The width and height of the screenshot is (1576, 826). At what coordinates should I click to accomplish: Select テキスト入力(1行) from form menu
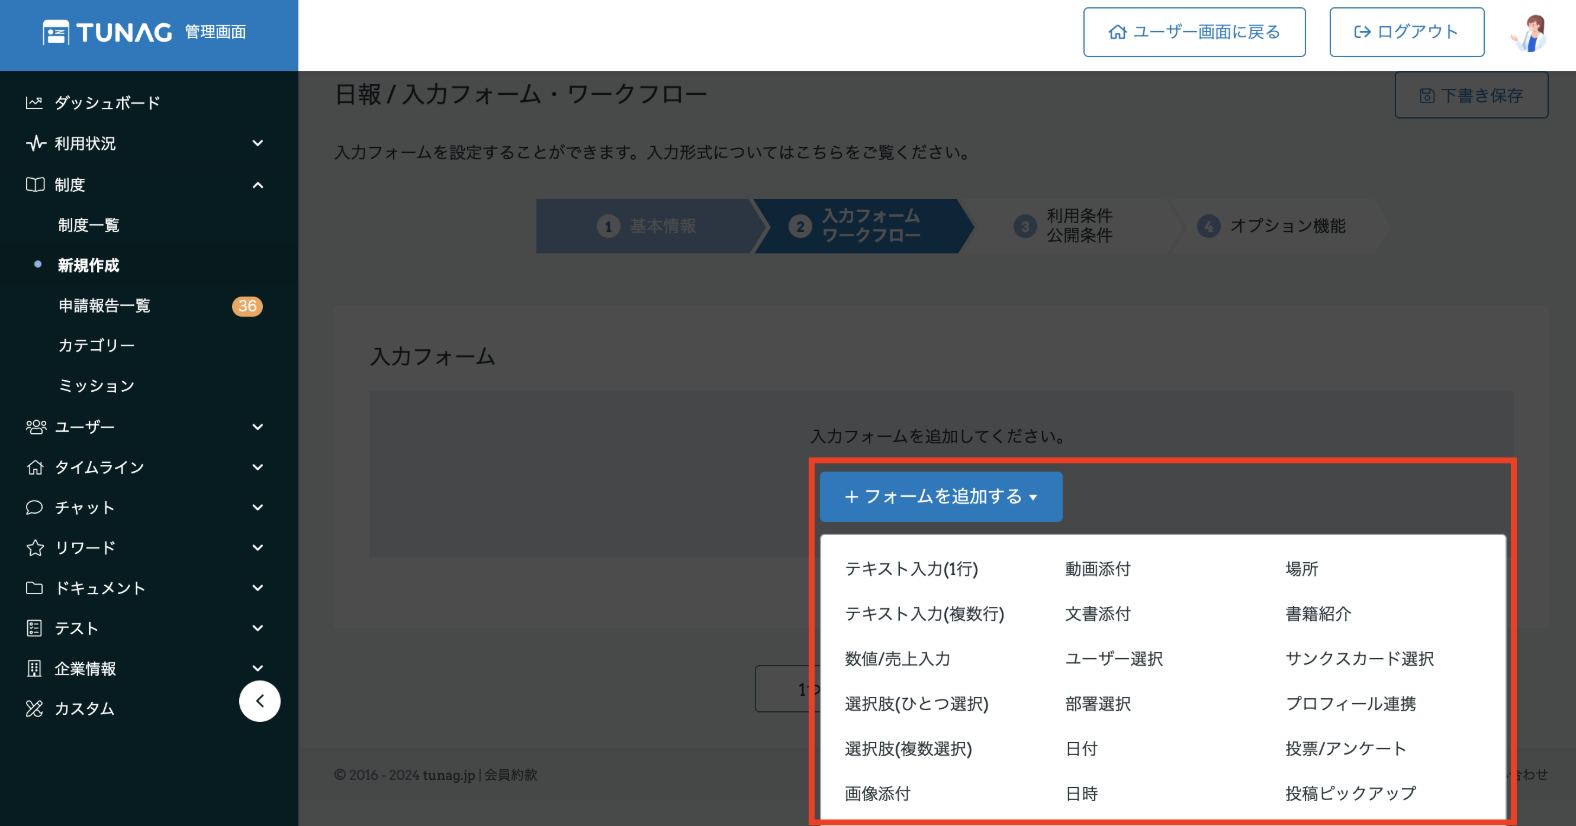(x=911, y=569)
